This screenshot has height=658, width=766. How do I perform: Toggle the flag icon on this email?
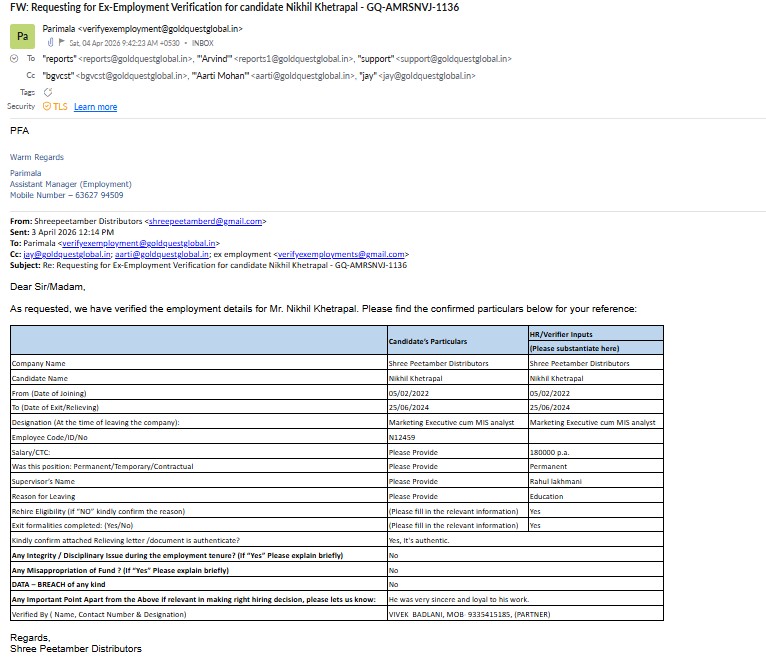pyautogui.click(x=62, y=42)
